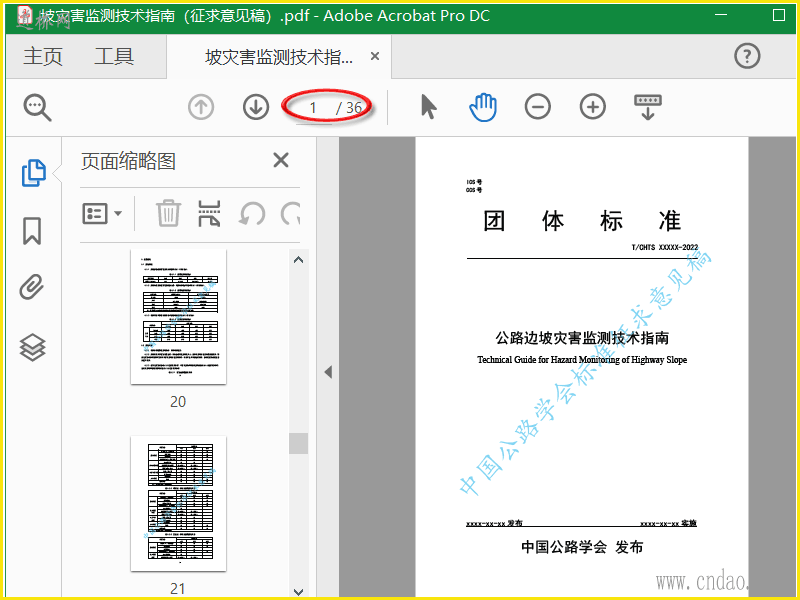Go to next page with down arrow
The image size is (800, 600).
coord(256,107)
